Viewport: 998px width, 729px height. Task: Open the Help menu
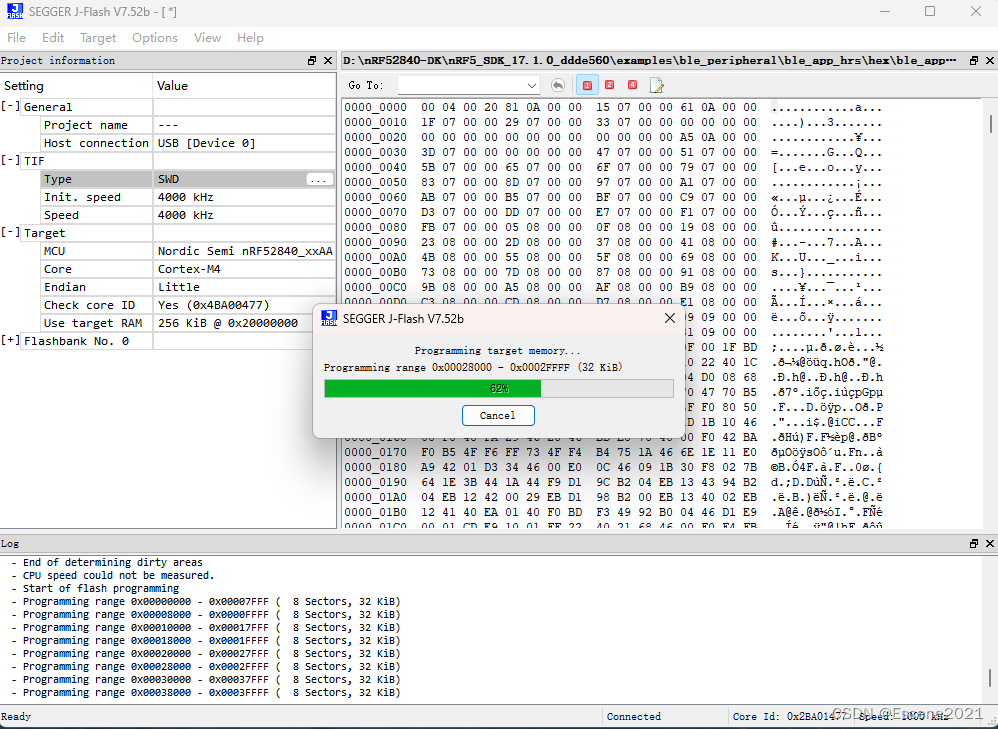pos(250,38)
